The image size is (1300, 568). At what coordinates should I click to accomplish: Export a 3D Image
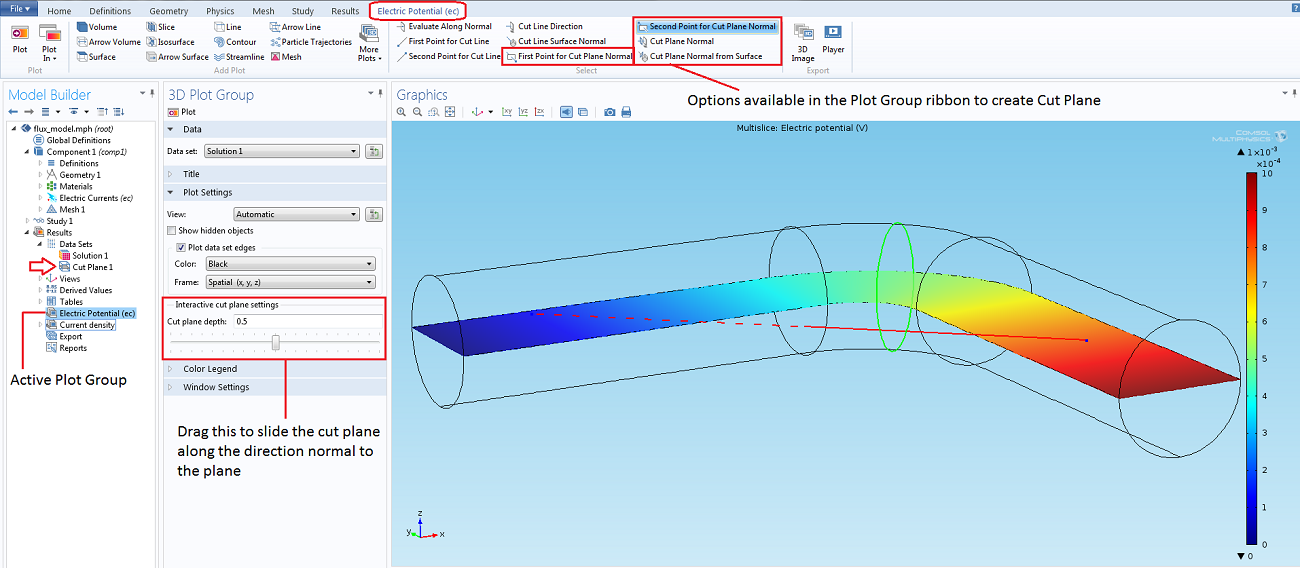click(803, 44)
